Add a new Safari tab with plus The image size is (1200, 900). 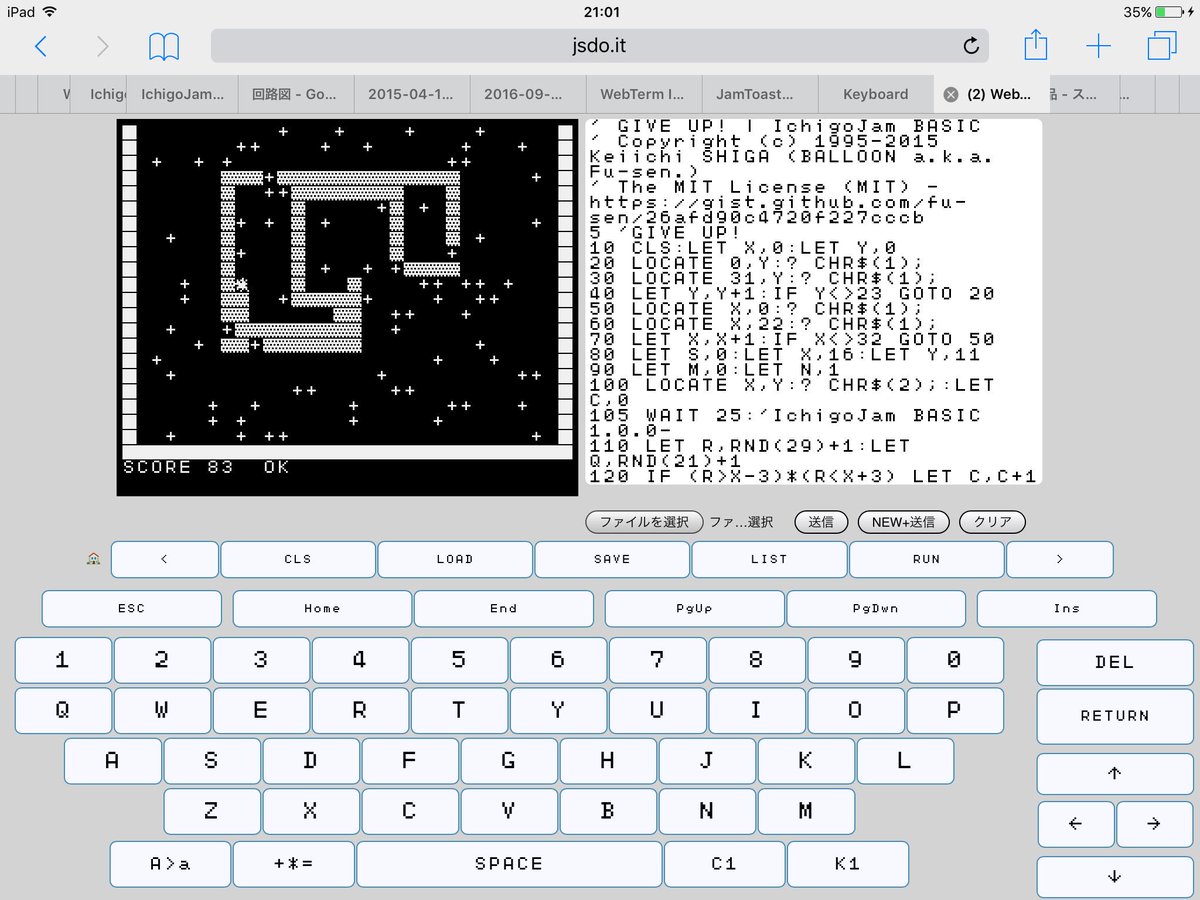point(1098,46)
